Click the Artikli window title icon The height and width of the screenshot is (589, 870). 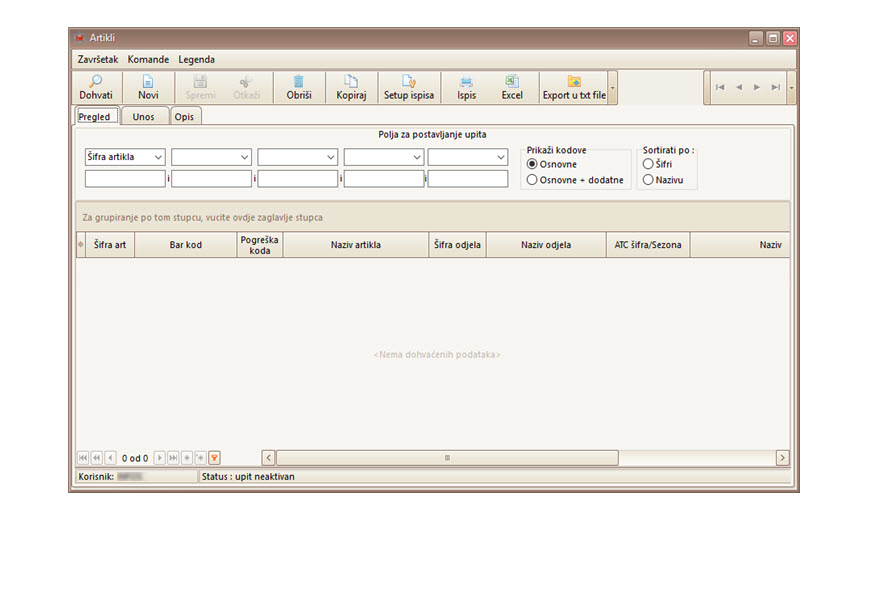[79, 38]
